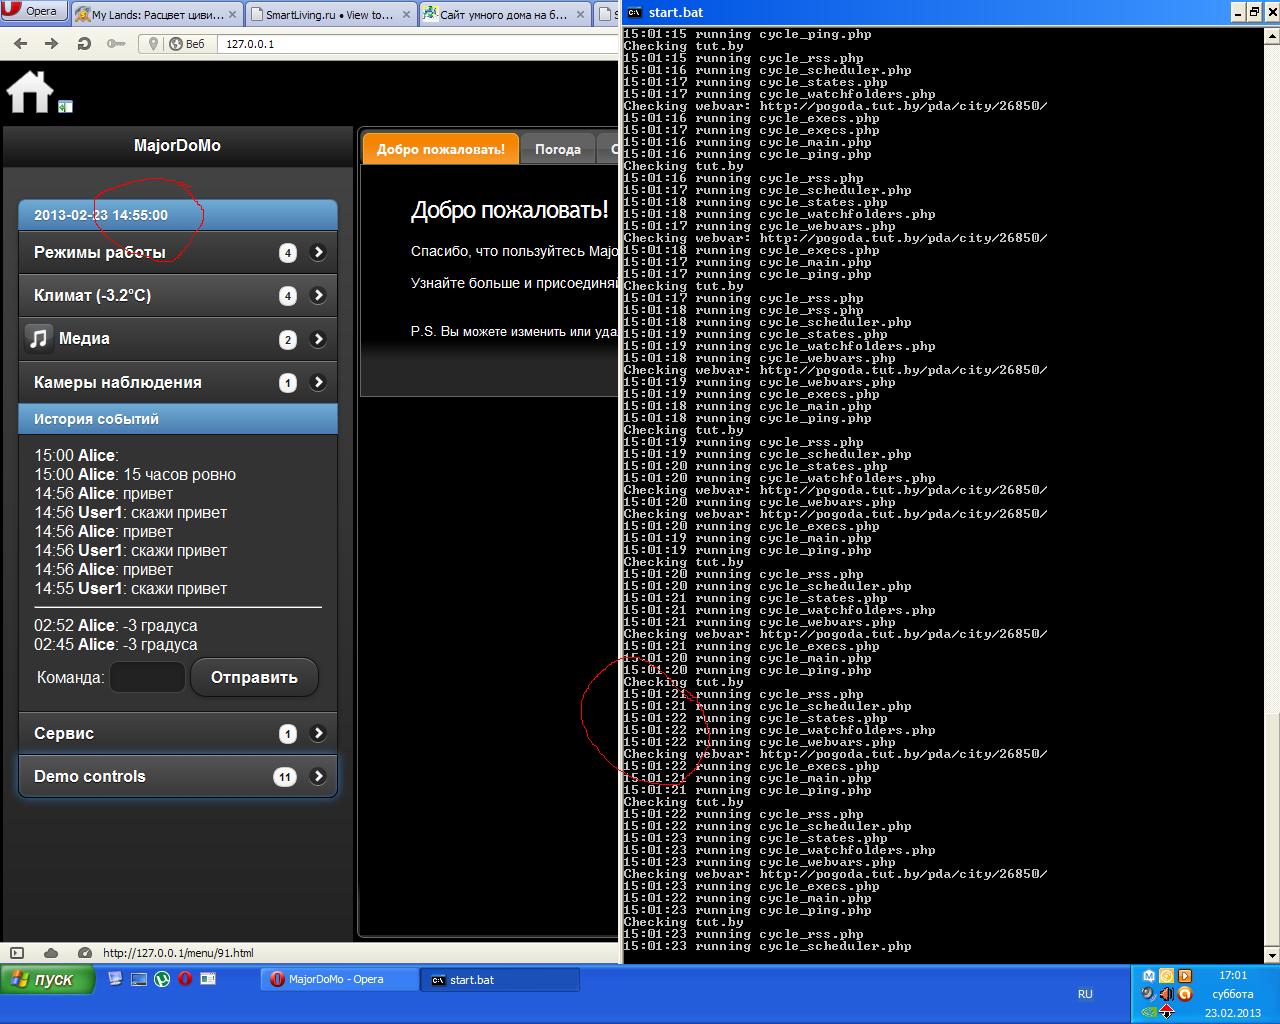Expand the Demo controls section
This screenshot has height=1024, width=1280.
point(318,776)
